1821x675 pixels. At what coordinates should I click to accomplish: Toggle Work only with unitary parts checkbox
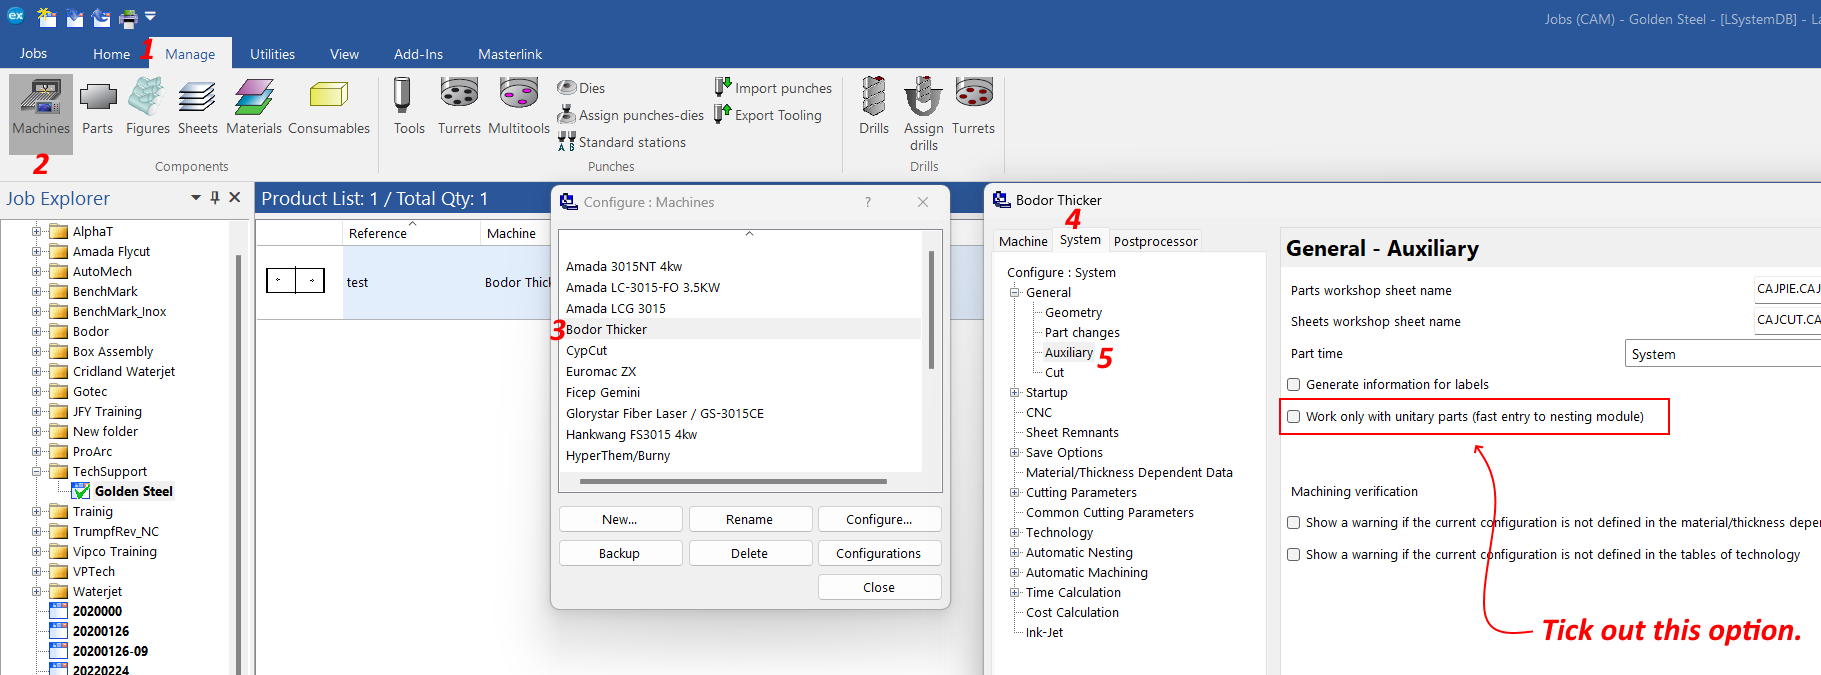[1294, 417]
